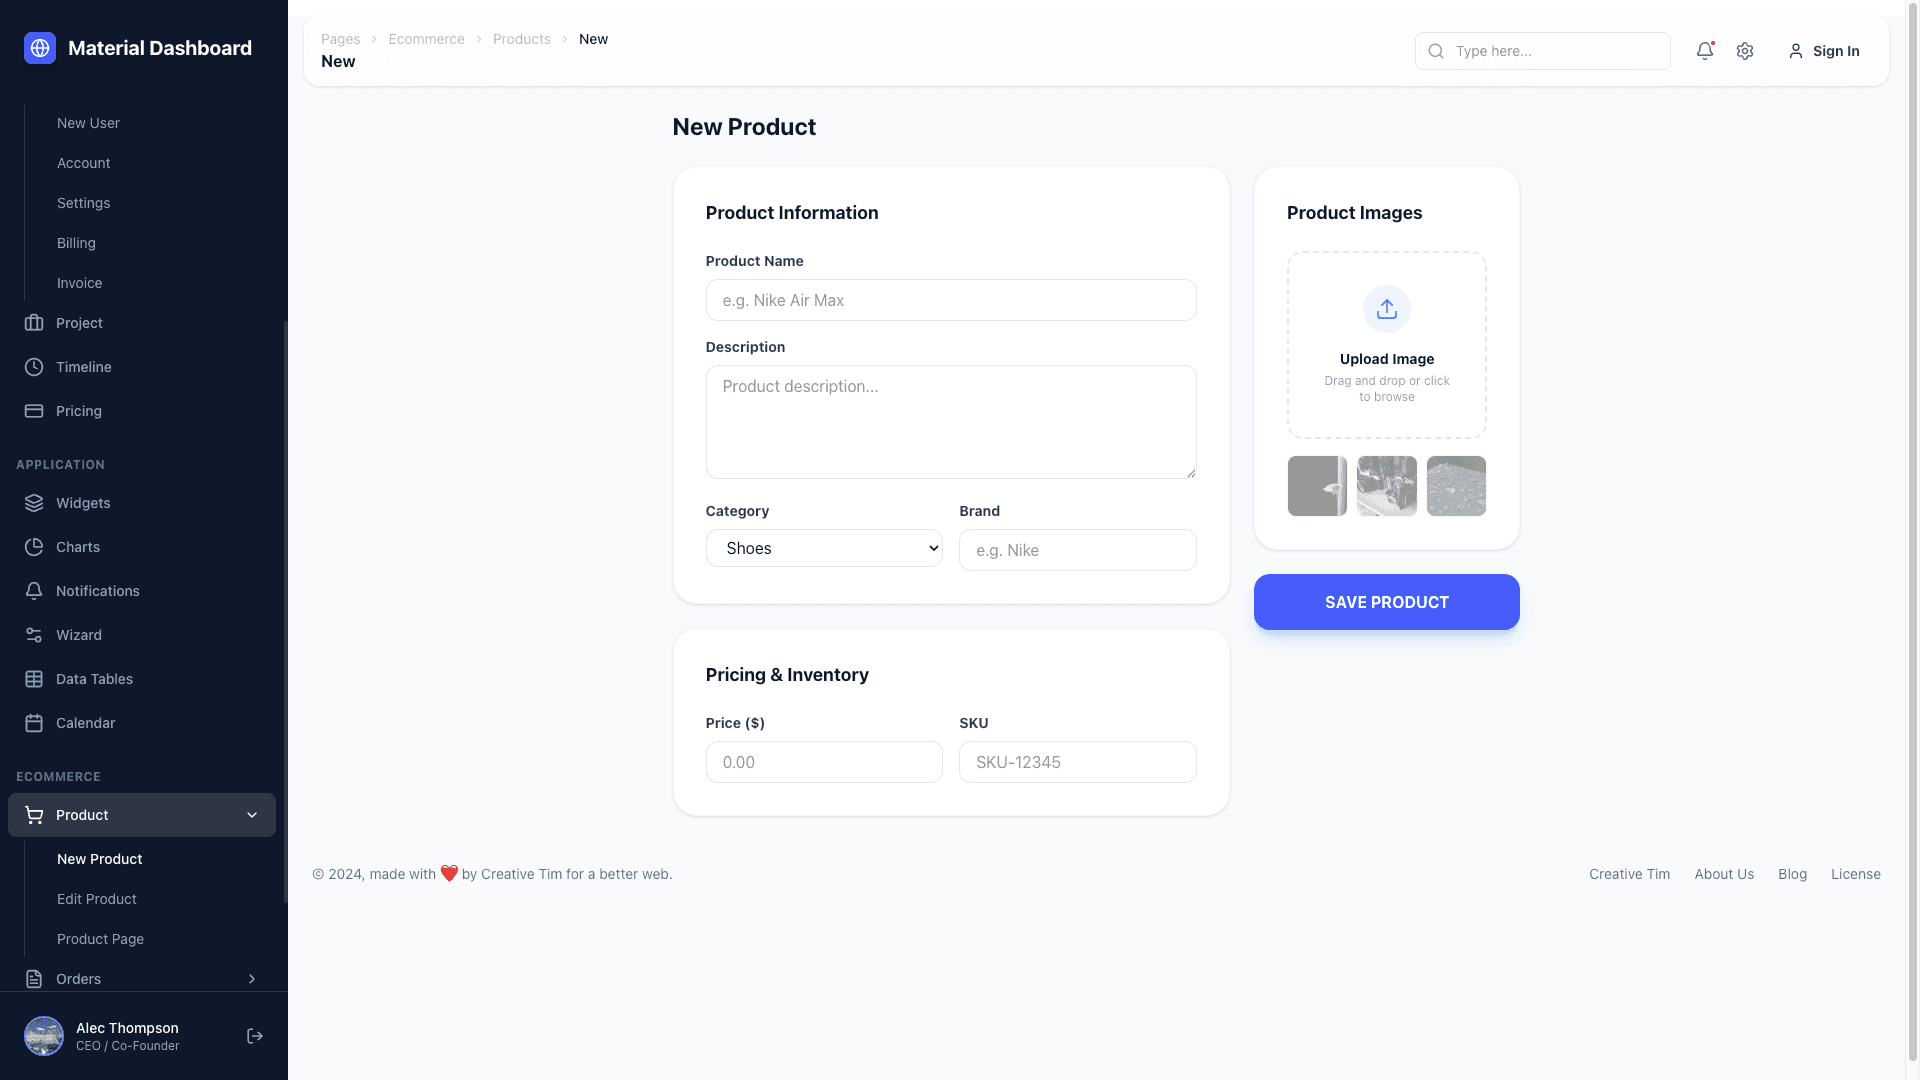Select the first product image thumbnail
The height and width of the screenshot is (1080, 1920).
(1317, 486)
